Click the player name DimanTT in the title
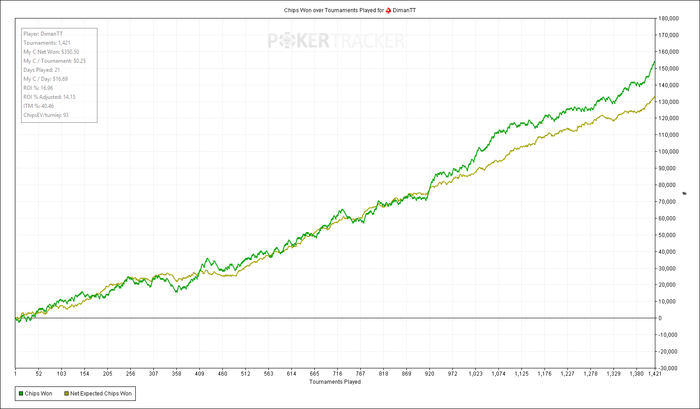700x409 pixels. point(404,10)
